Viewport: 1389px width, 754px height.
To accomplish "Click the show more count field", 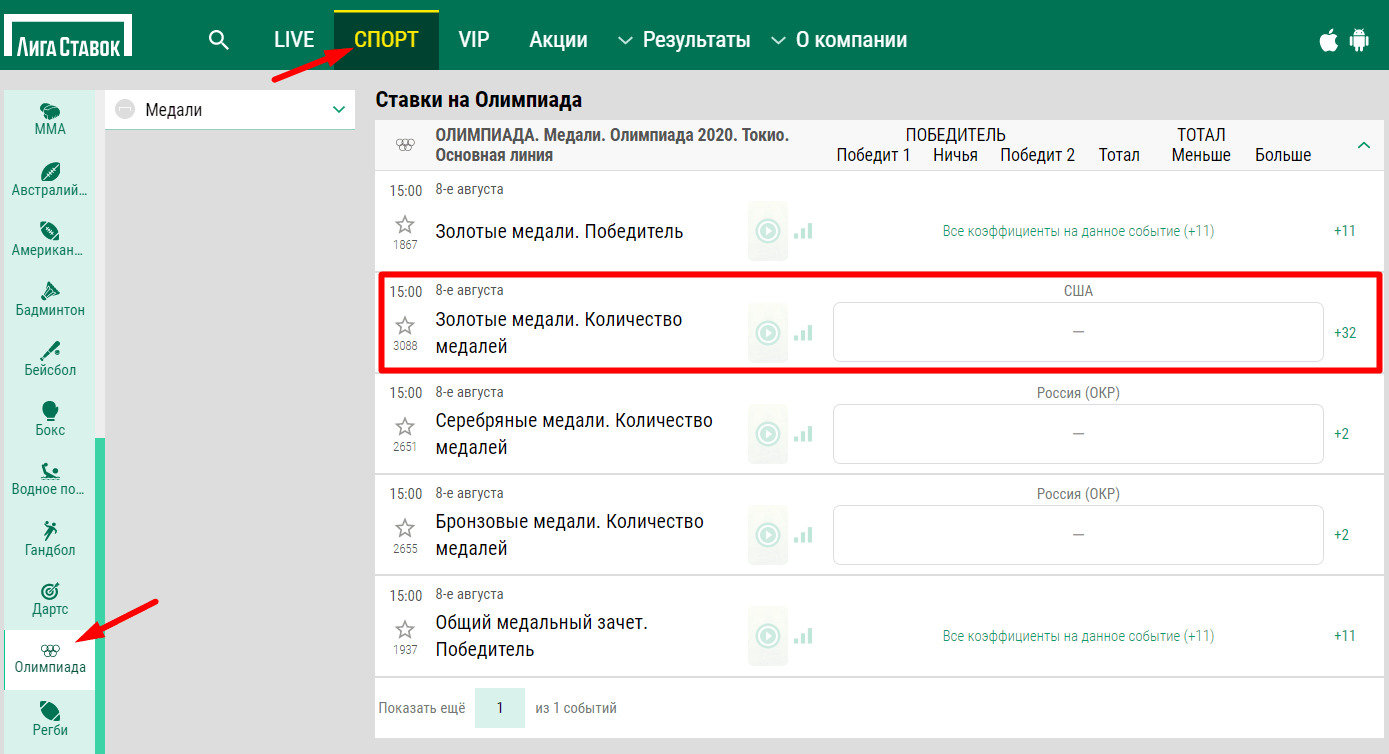I will [x=500, y=708].
